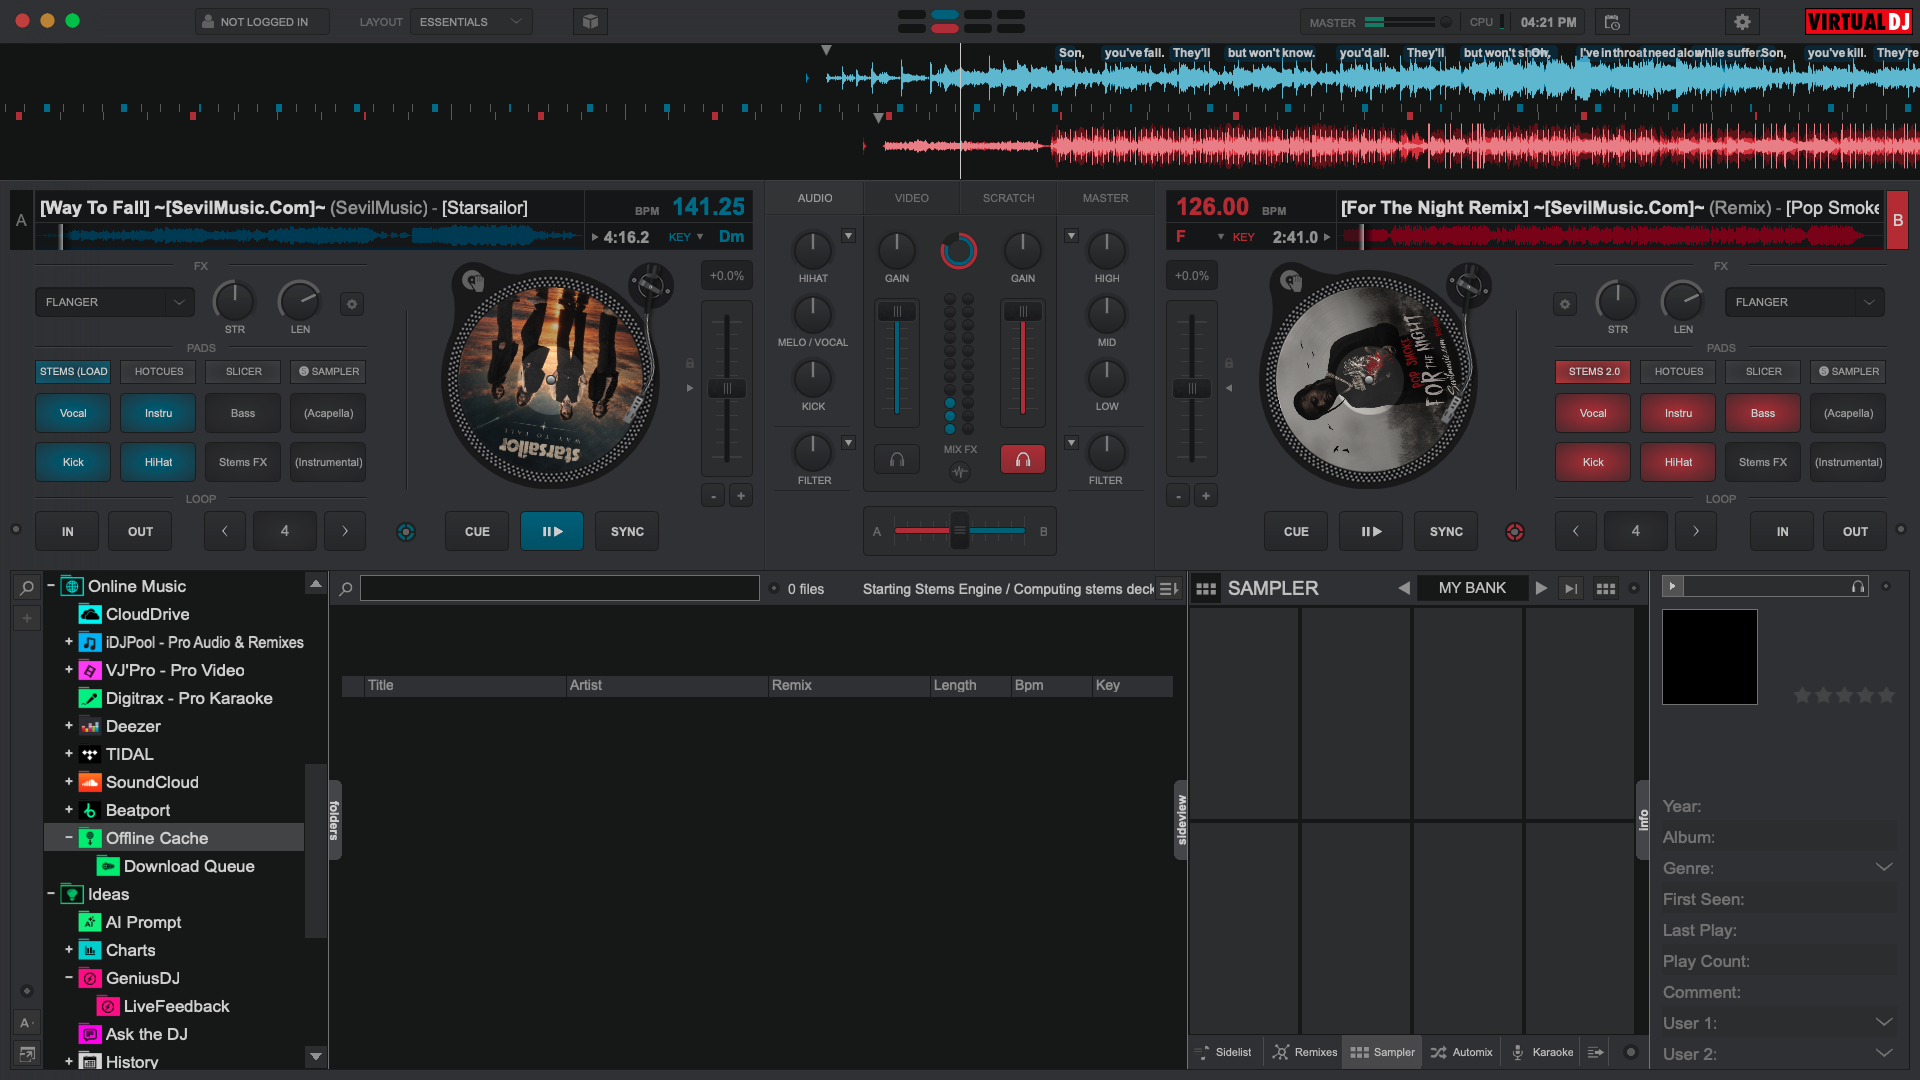Toggle deck B HiHat stem pad
Viewport: 1920px width, 1080px height.
tap(1678, 462)
